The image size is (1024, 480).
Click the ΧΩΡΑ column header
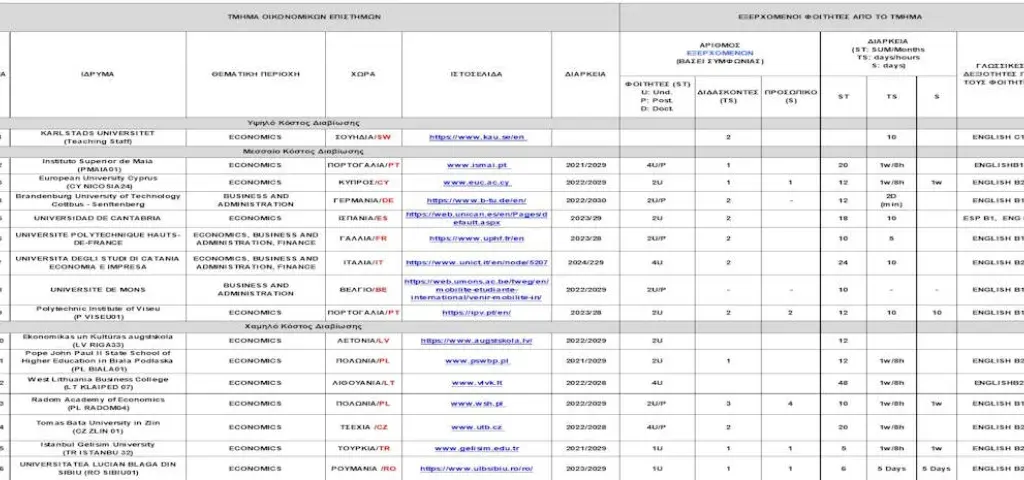(x=363, y=74)
